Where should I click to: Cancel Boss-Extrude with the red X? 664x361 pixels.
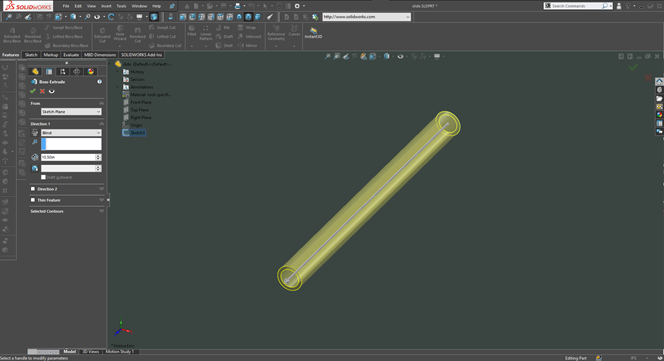[x=42, y=91]
